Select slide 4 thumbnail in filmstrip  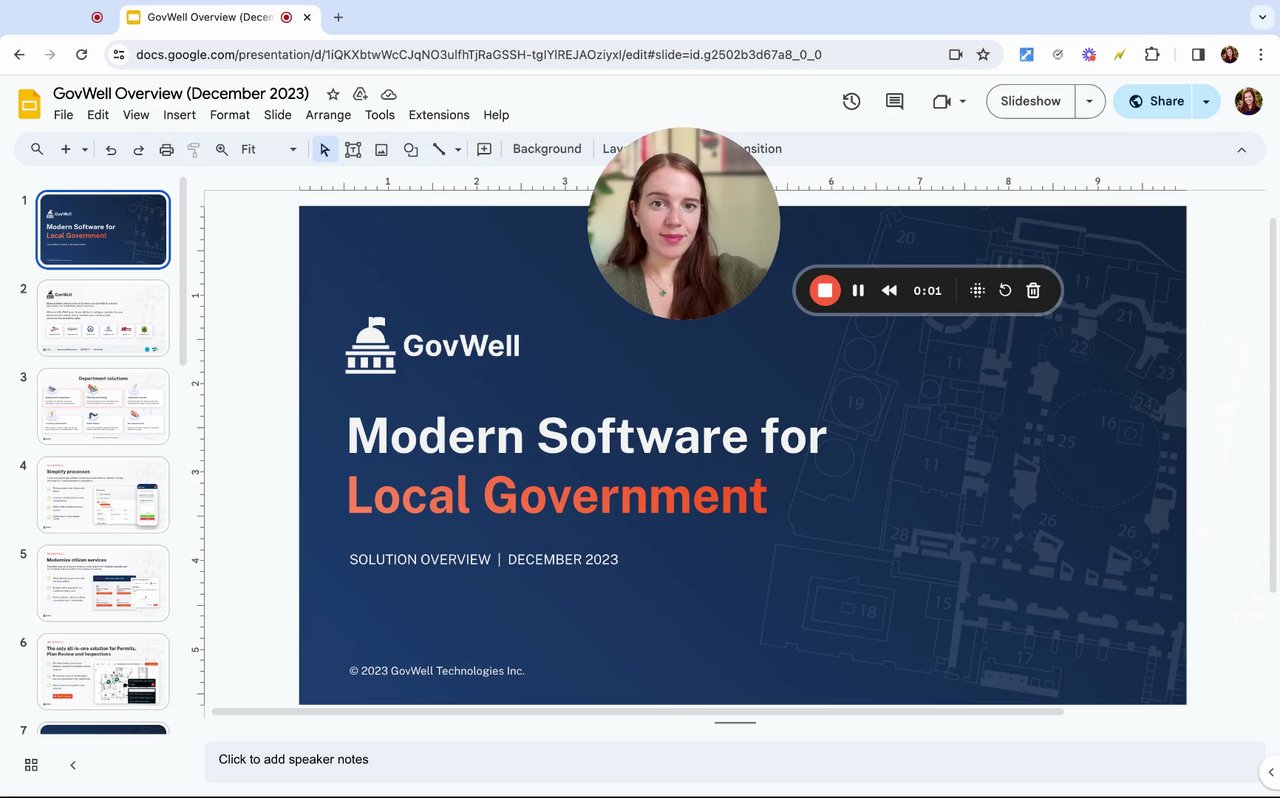[x=103, y=494]
